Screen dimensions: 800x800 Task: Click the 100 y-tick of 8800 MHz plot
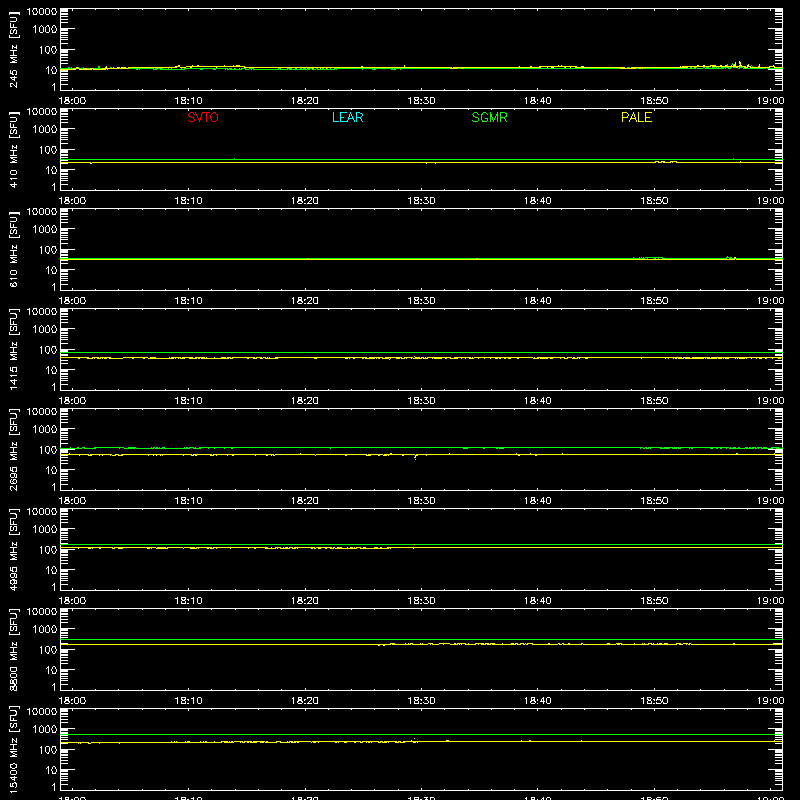(x=48, y=650)
